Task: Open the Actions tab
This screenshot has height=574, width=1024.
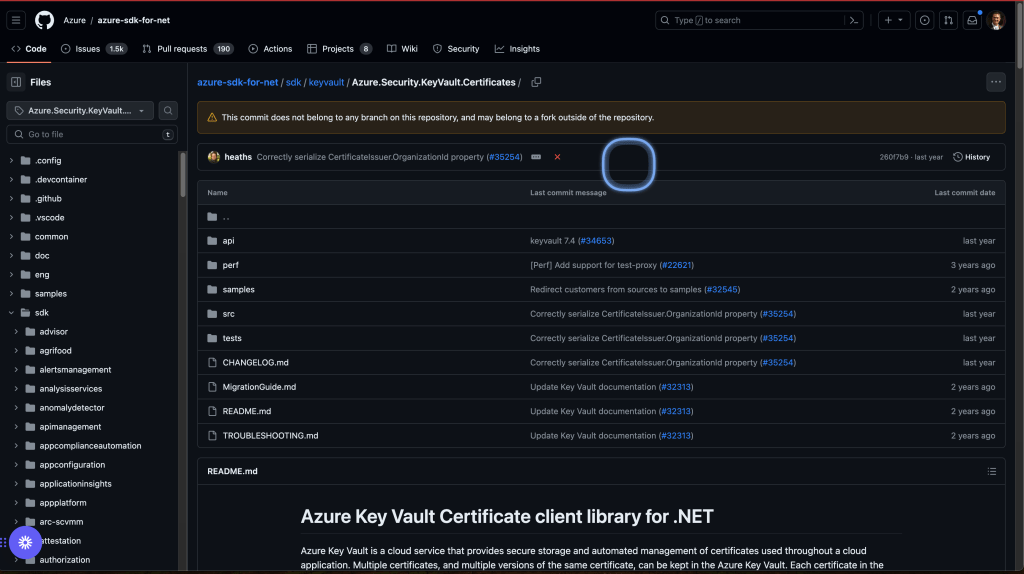Action: click(x=270, y=49)
